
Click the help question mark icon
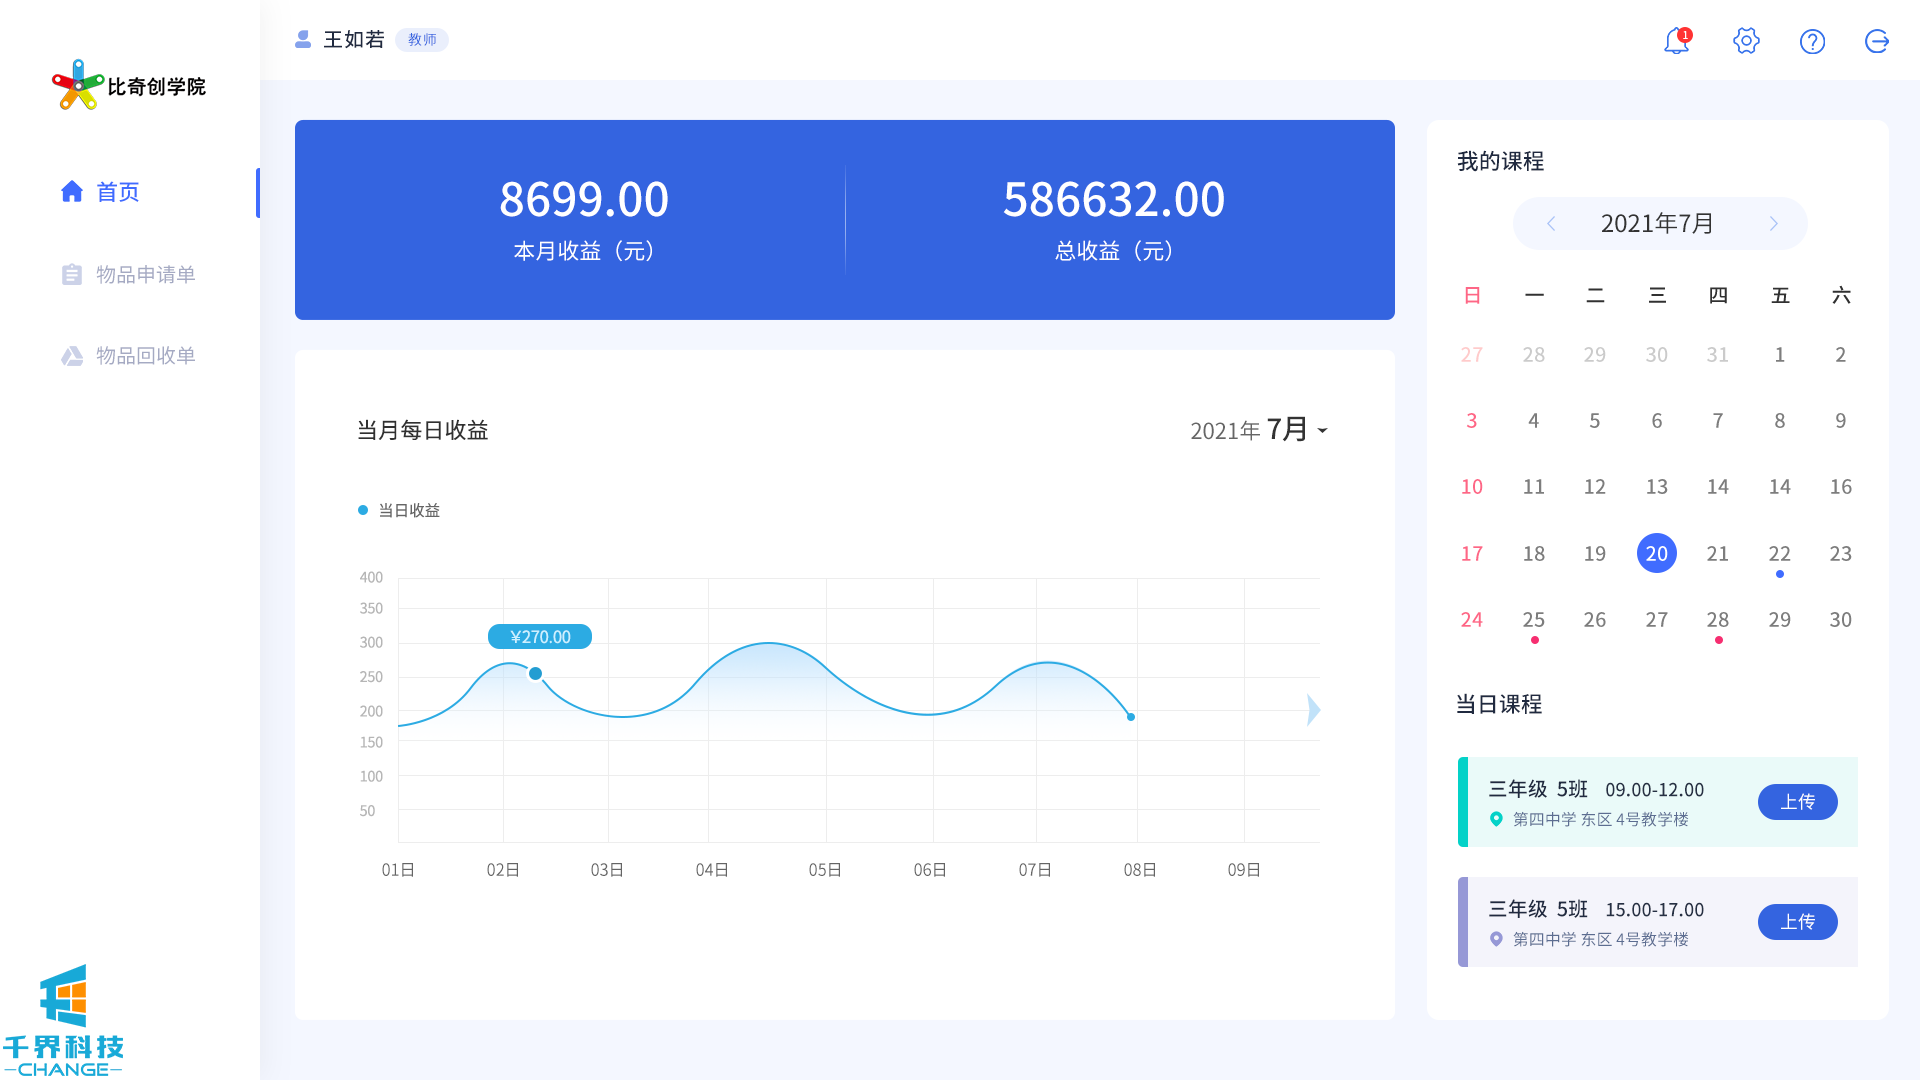point(1812,41)
